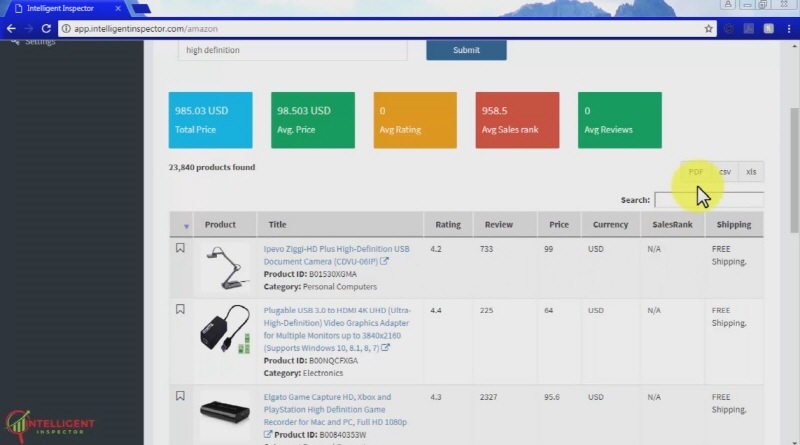View site info icon in address bar
The width and height of the screenshot is (800, 445).
pyautogui.click(x=66, y=29)
